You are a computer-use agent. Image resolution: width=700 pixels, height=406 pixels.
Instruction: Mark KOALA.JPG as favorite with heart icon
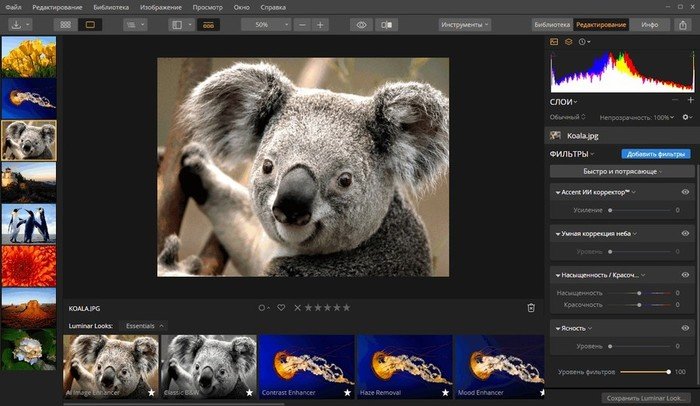[281, 308]
